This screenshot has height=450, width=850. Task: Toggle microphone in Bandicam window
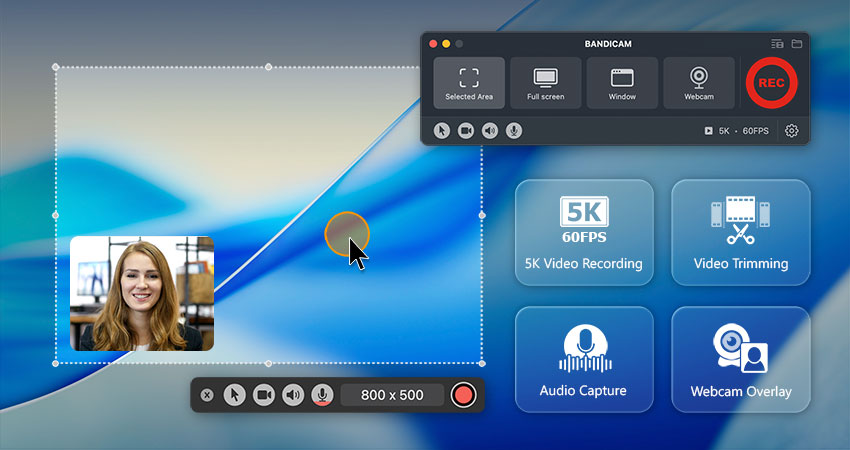pos(513,130)
